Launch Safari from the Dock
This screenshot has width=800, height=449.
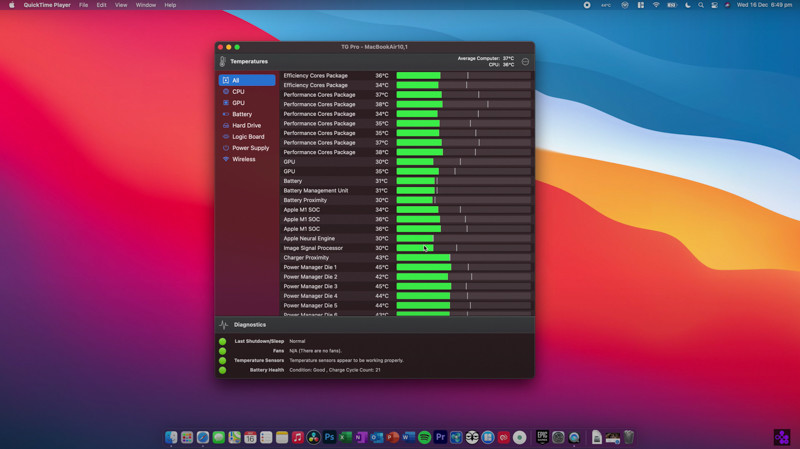[203, 437]
